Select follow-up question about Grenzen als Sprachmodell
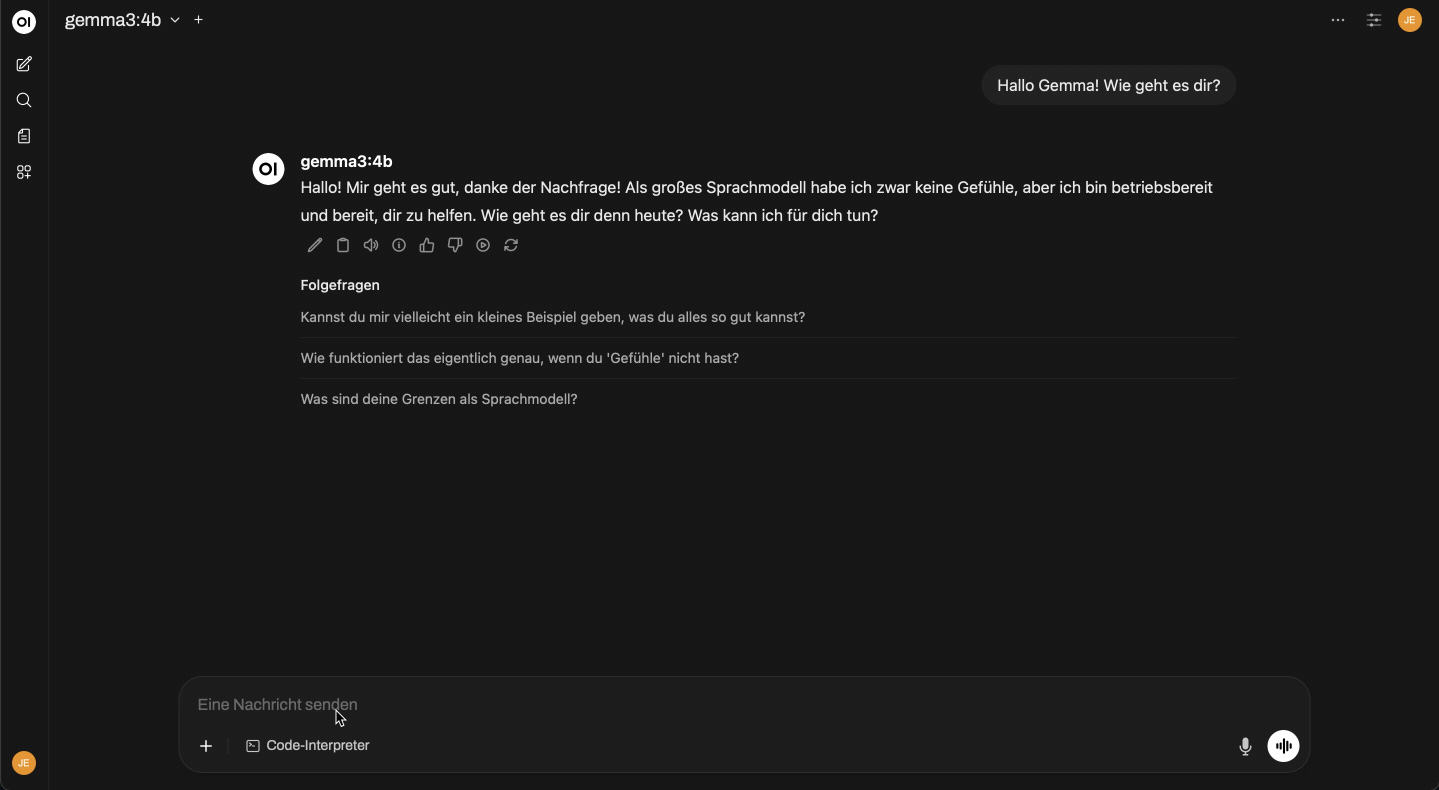The image size is (1439, 790). (439, 399)
